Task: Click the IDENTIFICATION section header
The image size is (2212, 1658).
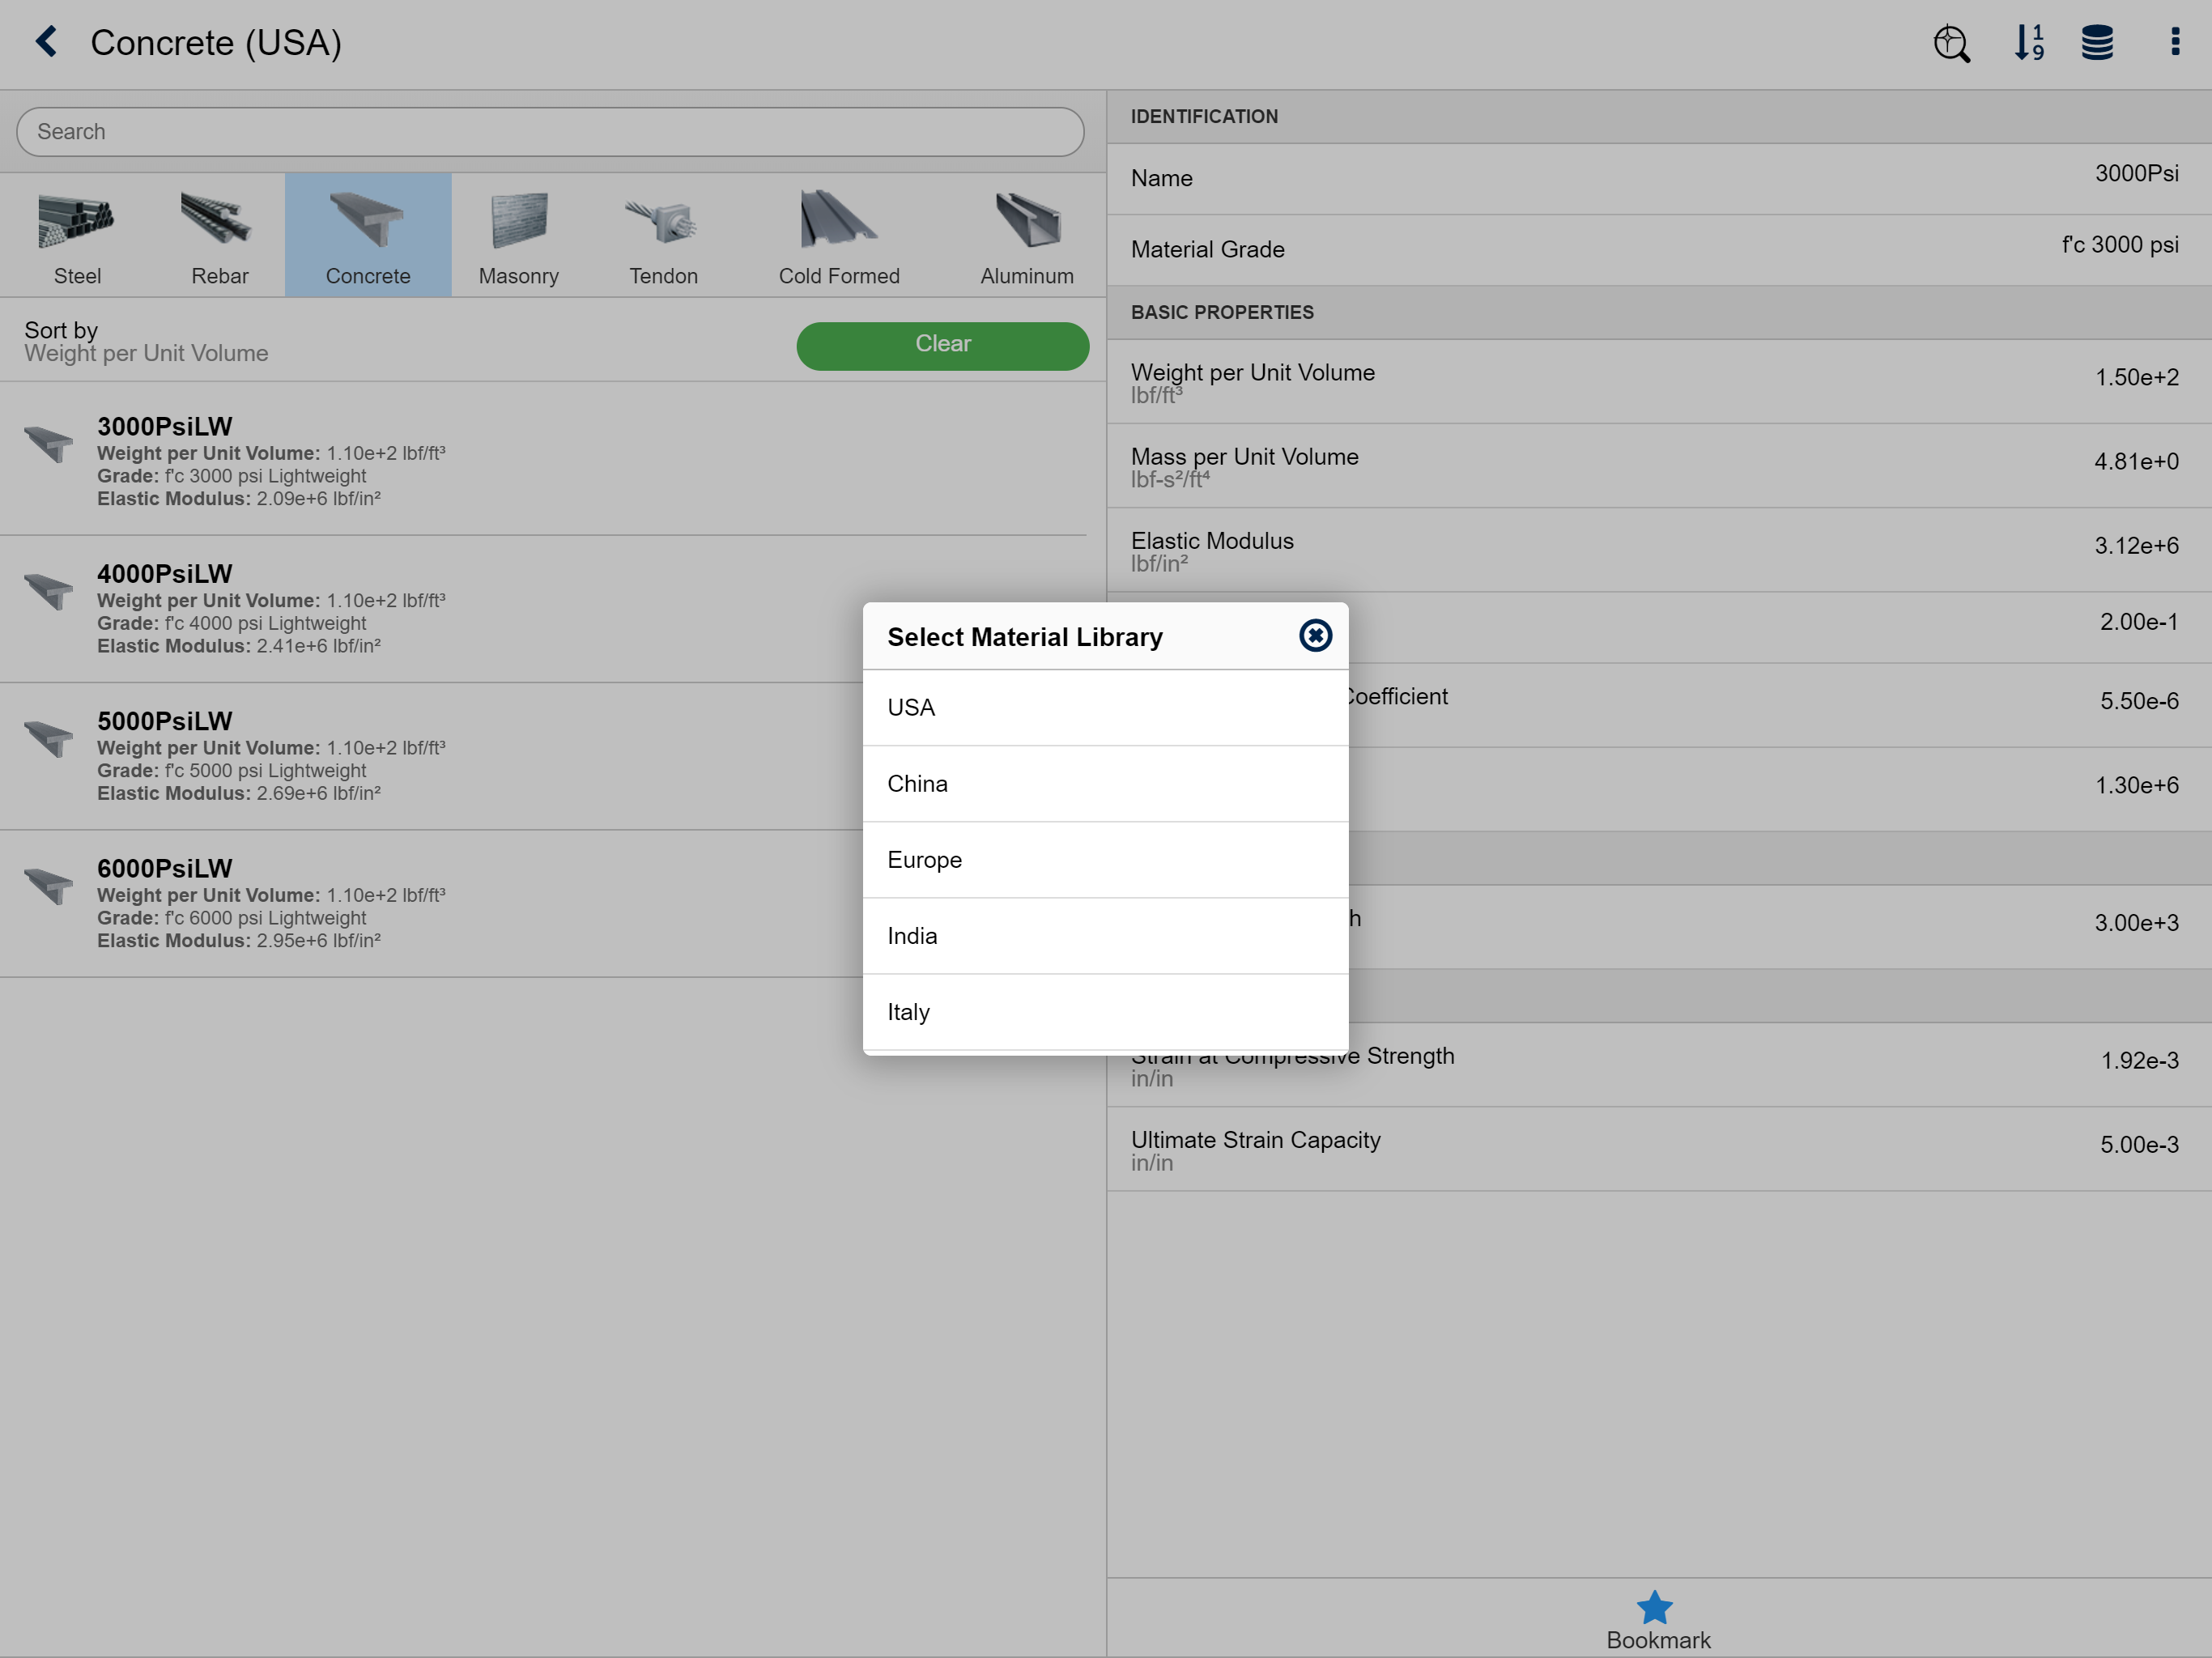Action: click(1659, 117)
